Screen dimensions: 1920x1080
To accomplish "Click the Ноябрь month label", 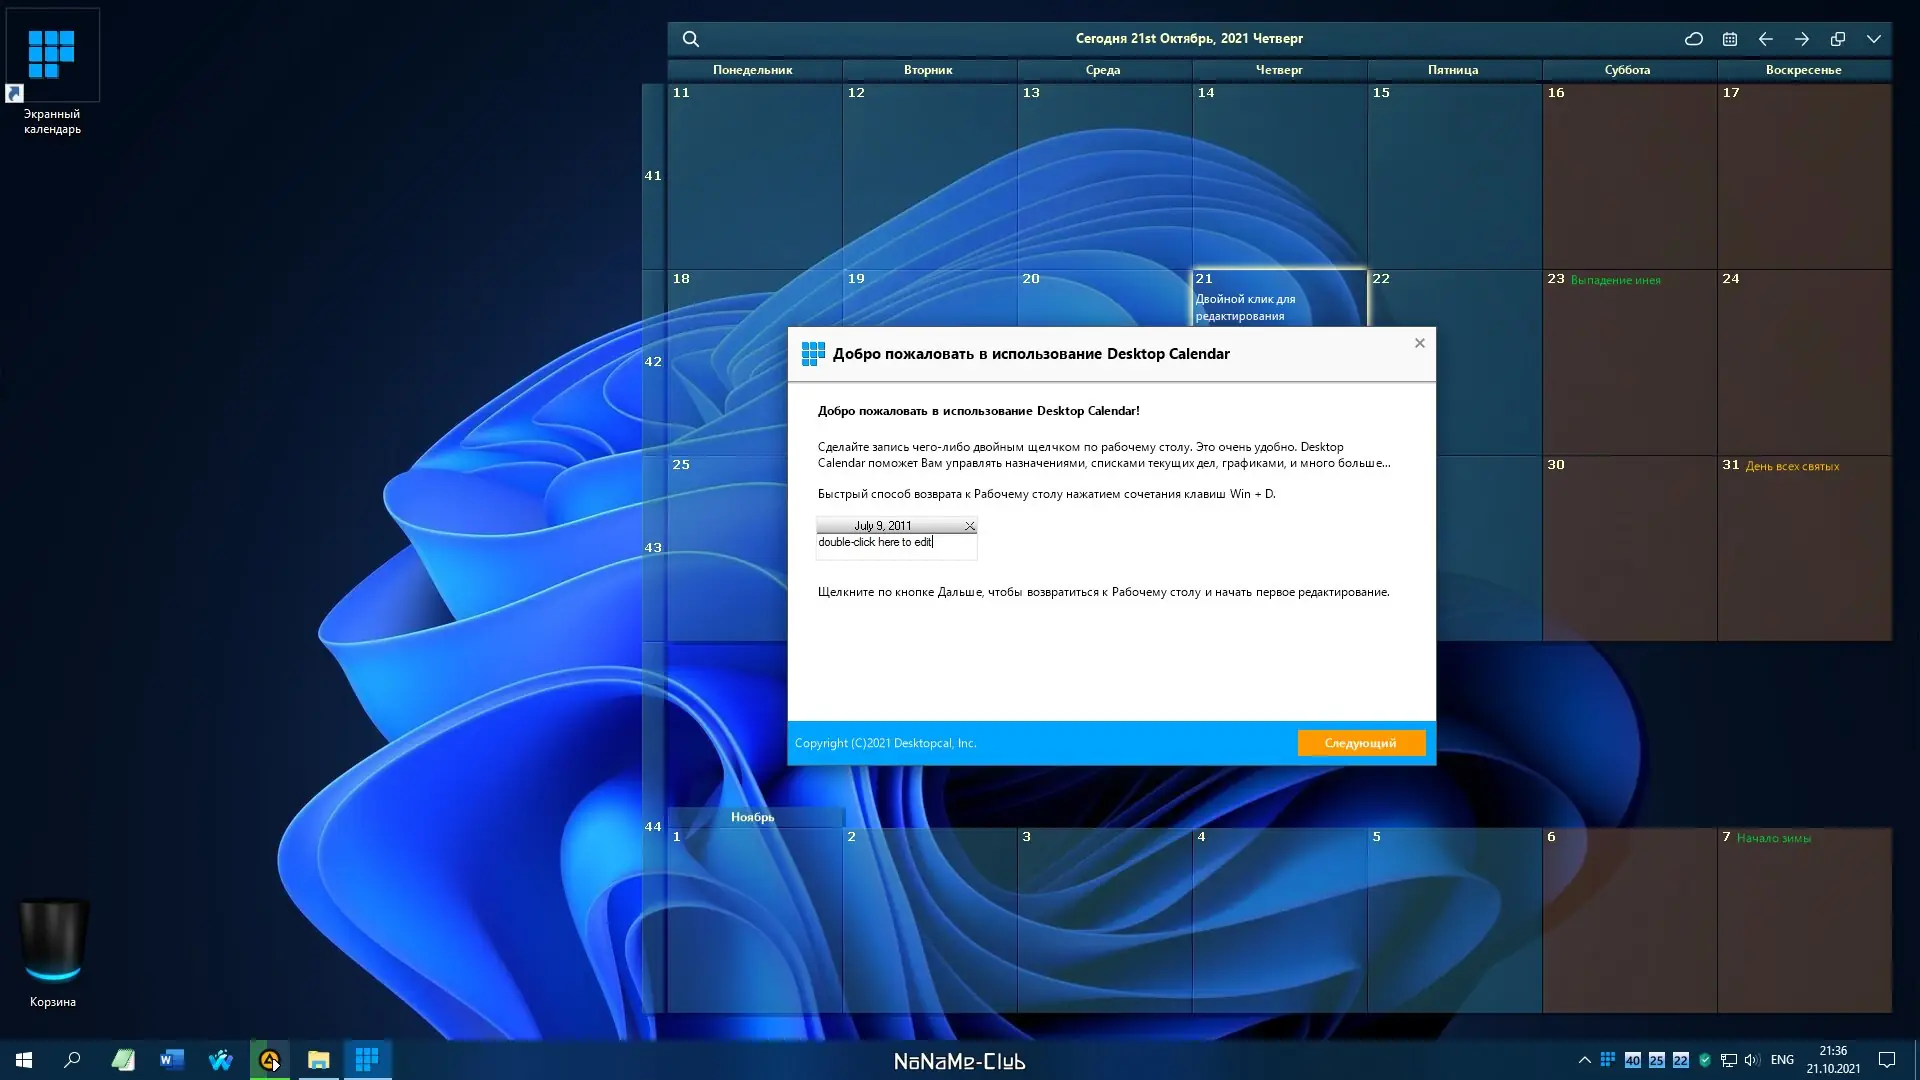I will pos(753,817).
